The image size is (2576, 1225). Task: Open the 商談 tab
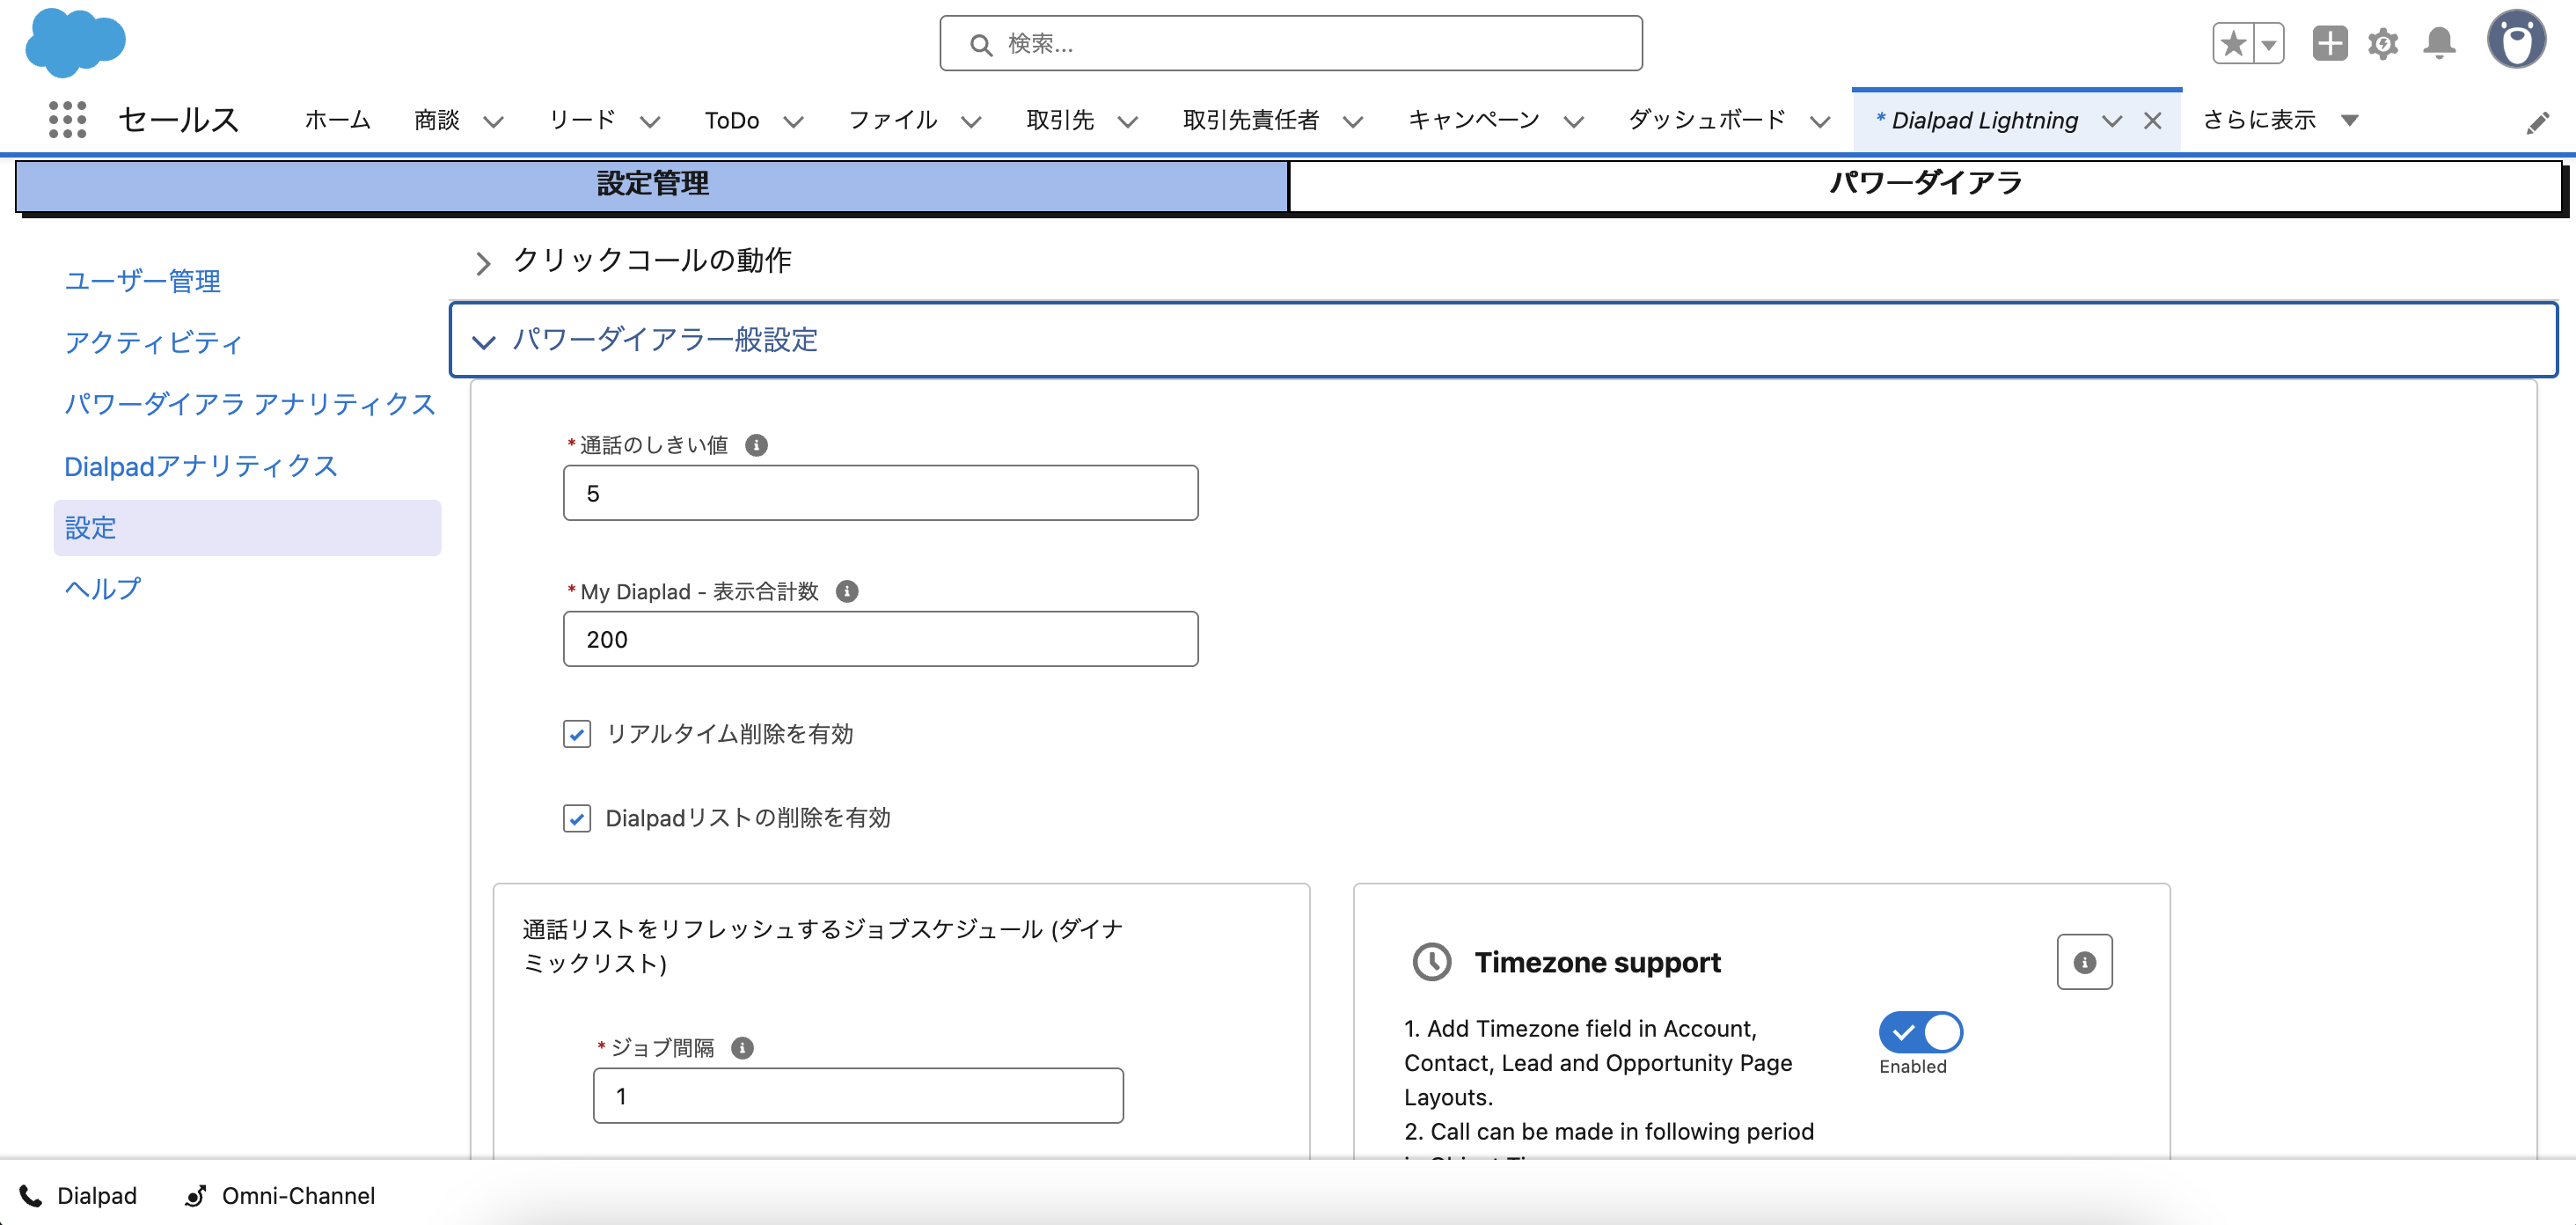point(437,120)
